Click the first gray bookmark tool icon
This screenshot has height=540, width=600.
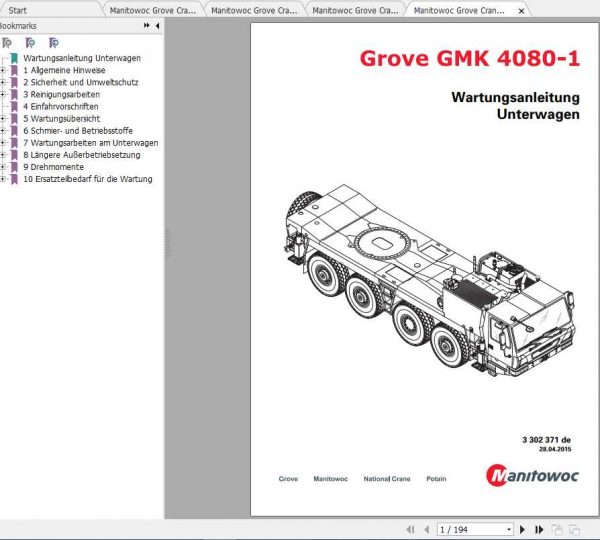[x=7, y=43]
